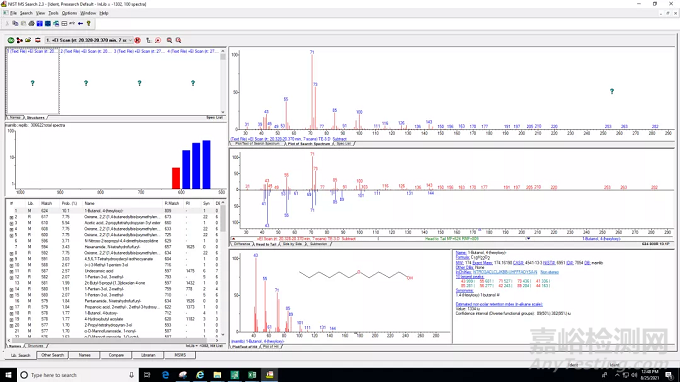Select the Head to Tail comparison tab
Image resolution: width=680 pixels, height=382 pixels.
point(266,245)
